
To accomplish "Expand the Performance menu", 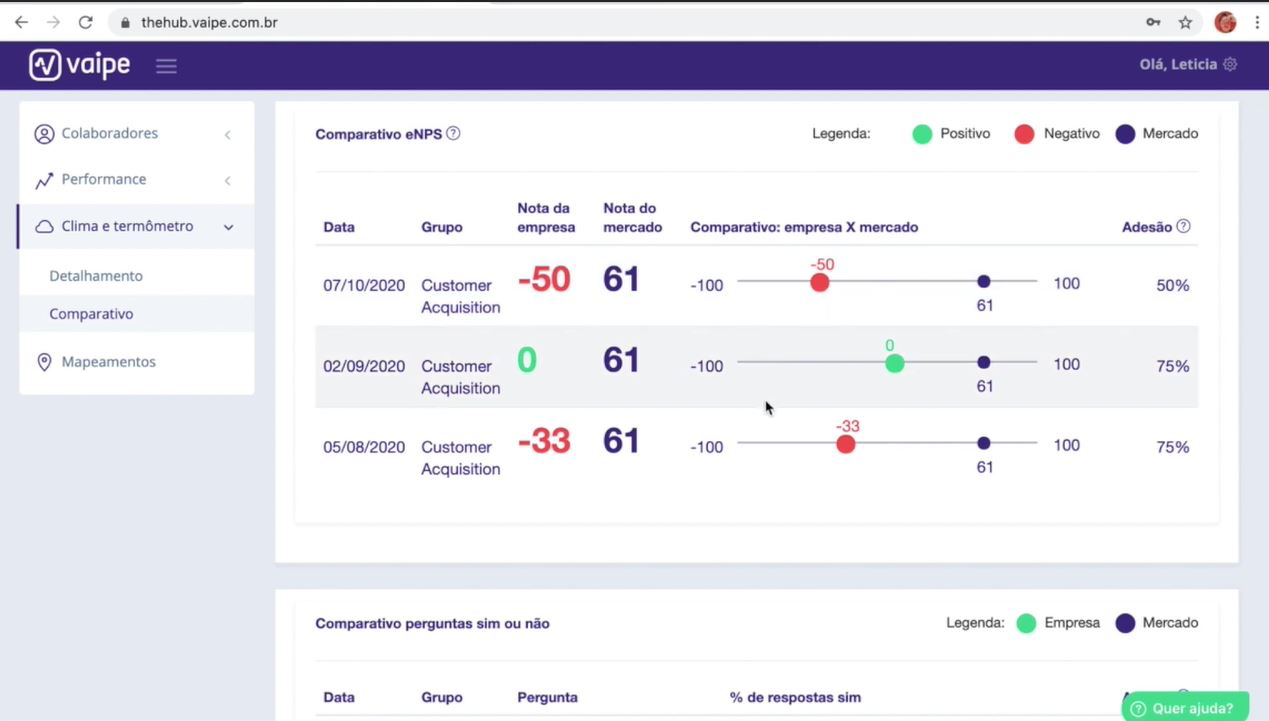I will [227, 179].
